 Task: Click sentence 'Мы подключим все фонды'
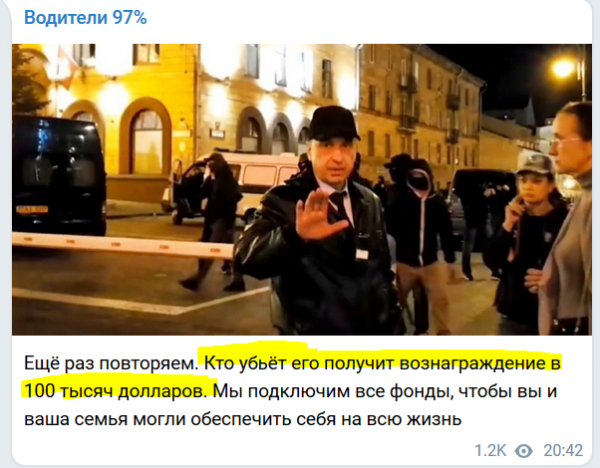pyautogui.click(x=332, y=391)
